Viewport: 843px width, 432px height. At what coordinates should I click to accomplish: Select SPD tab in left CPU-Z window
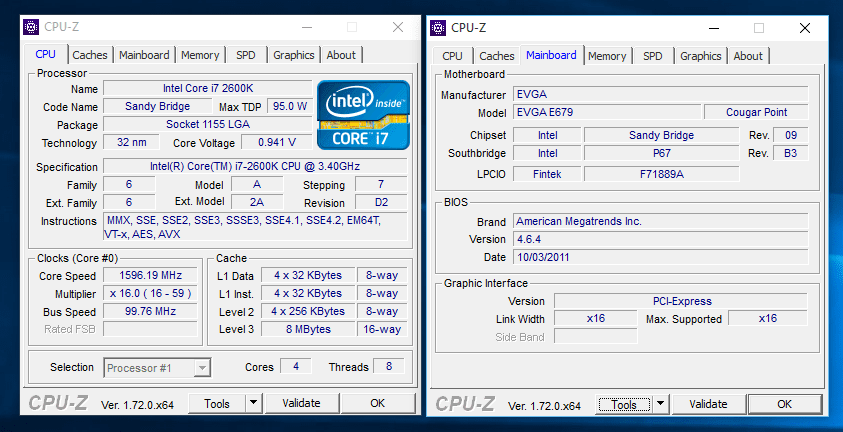pyautogui.click(x=246, y=55)
